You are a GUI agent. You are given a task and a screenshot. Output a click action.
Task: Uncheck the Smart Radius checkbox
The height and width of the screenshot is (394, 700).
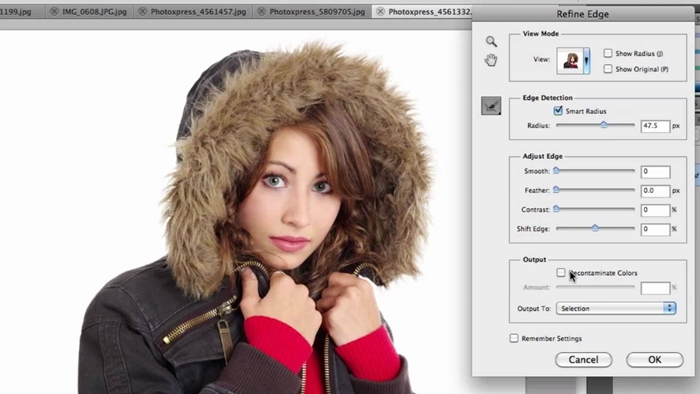click(x=558, y=111)
